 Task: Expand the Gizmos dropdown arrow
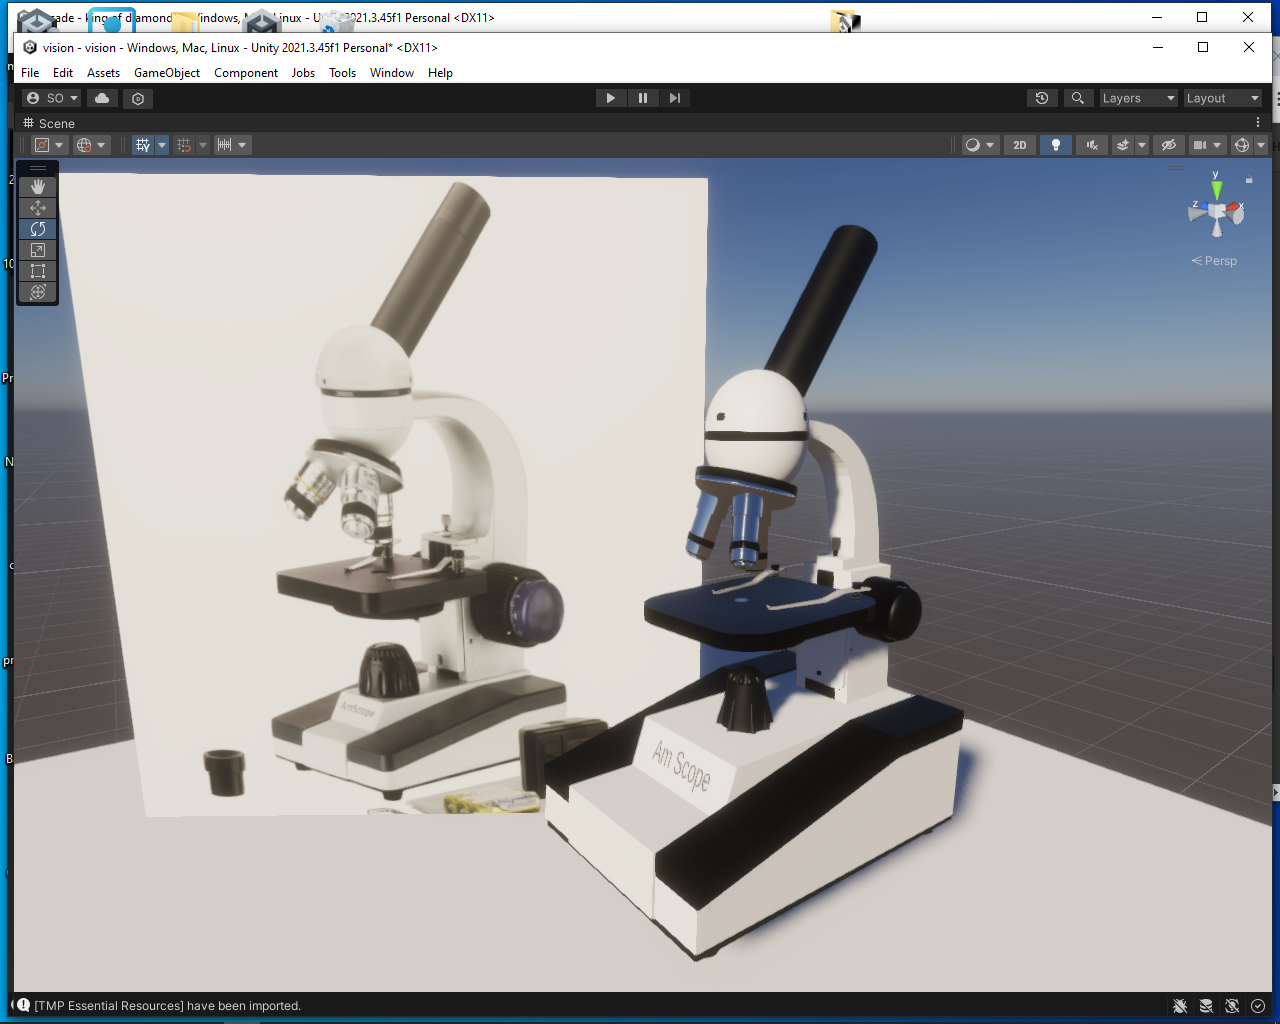point(1261,145)
